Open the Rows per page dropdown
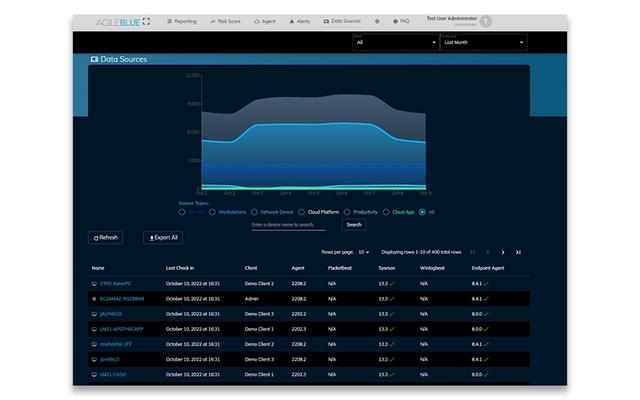The width and height of the screenshot is (640, 400). [x=364, y=252]
